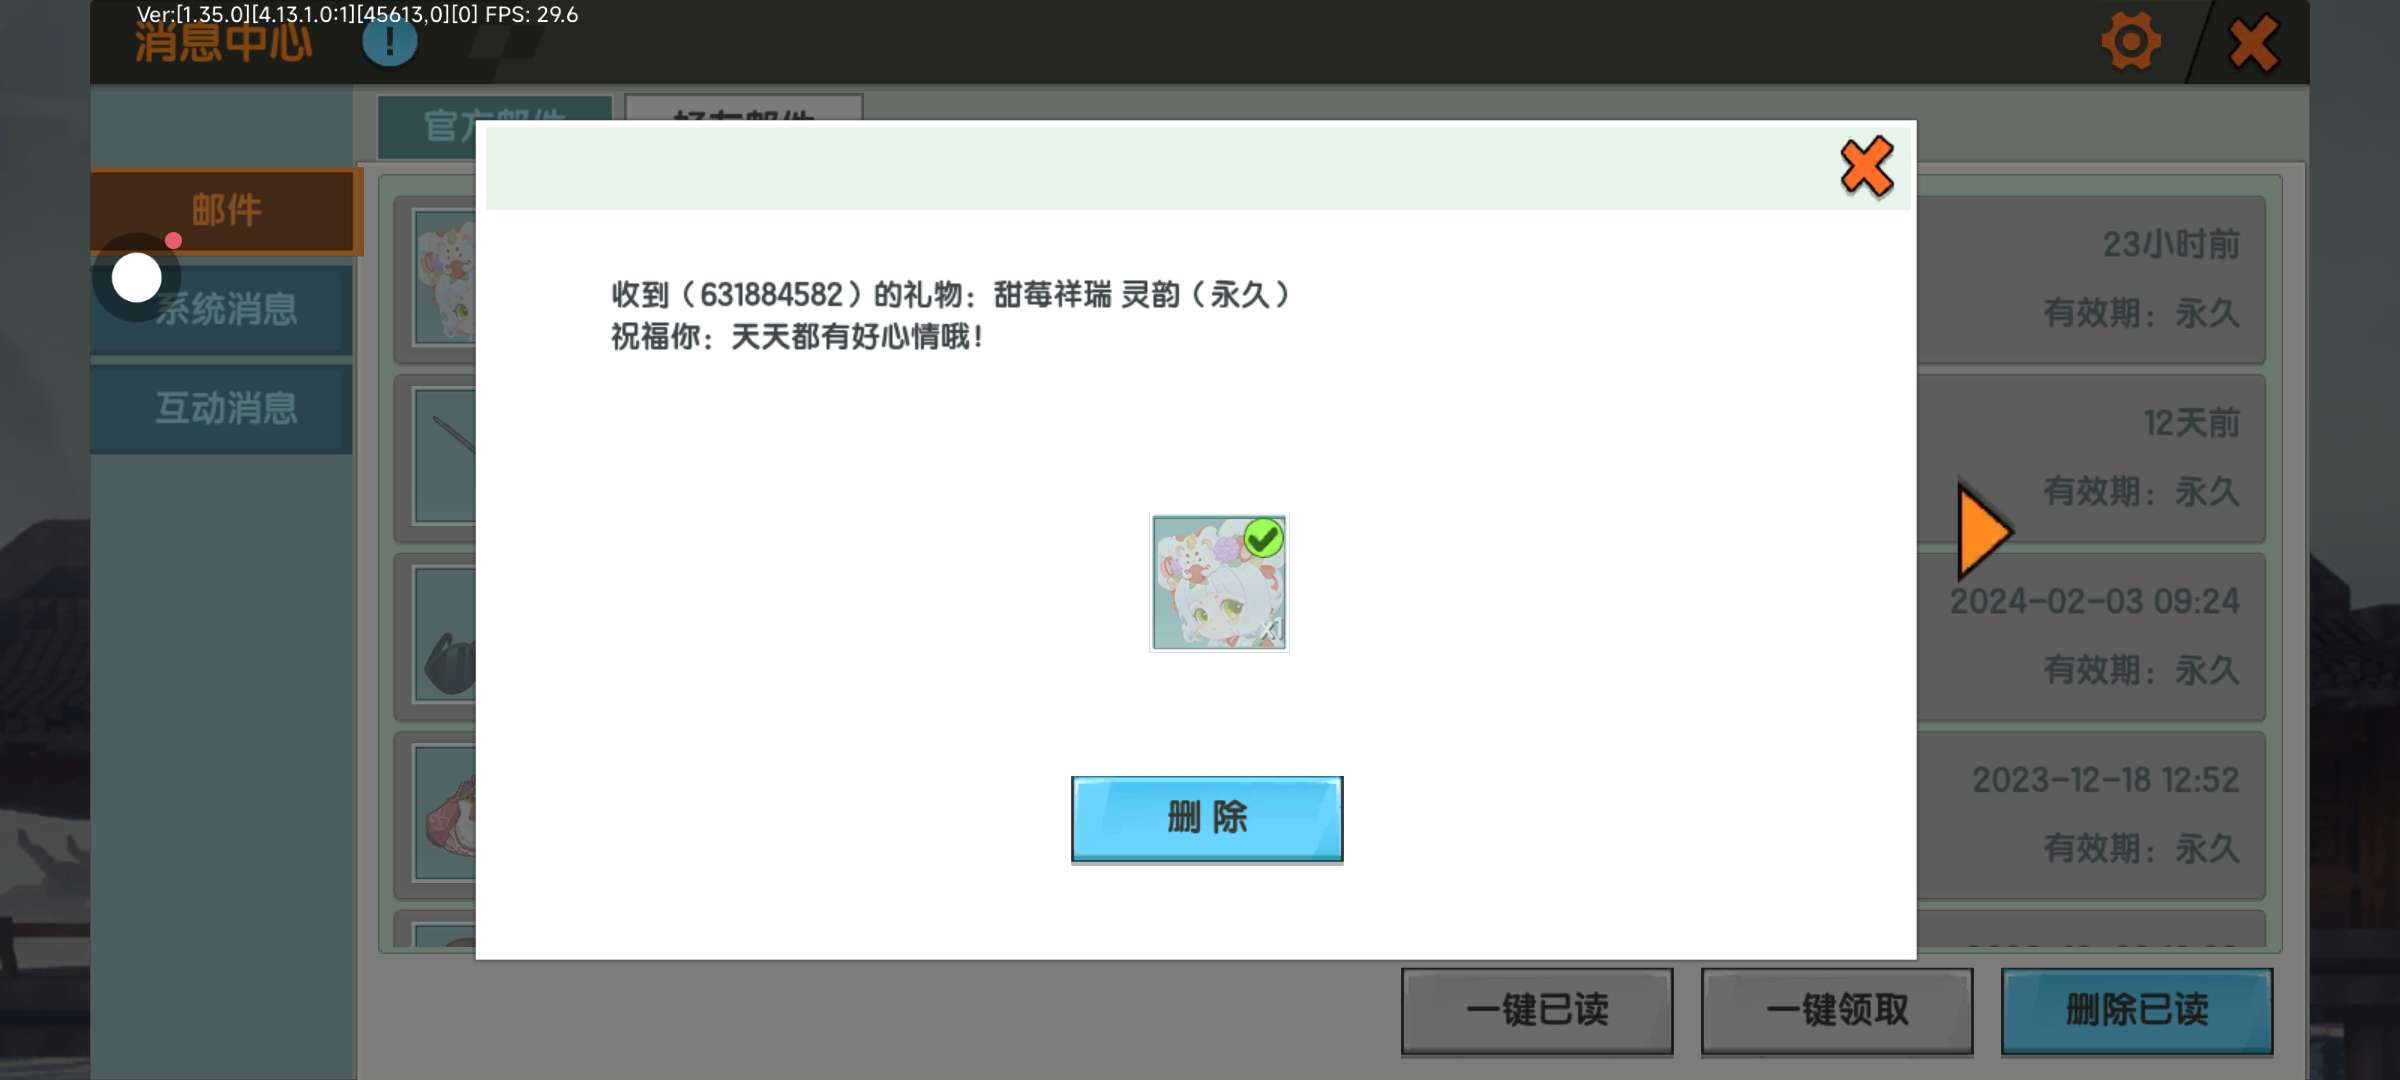Switch to 互动消息 interaction messages

[226, 408]
